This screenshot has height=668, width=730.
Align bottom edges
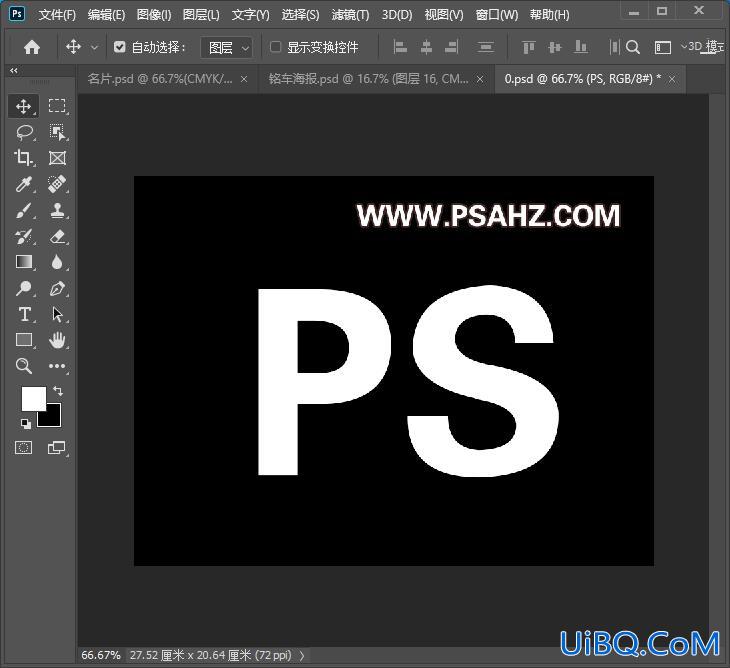point(581,47)
